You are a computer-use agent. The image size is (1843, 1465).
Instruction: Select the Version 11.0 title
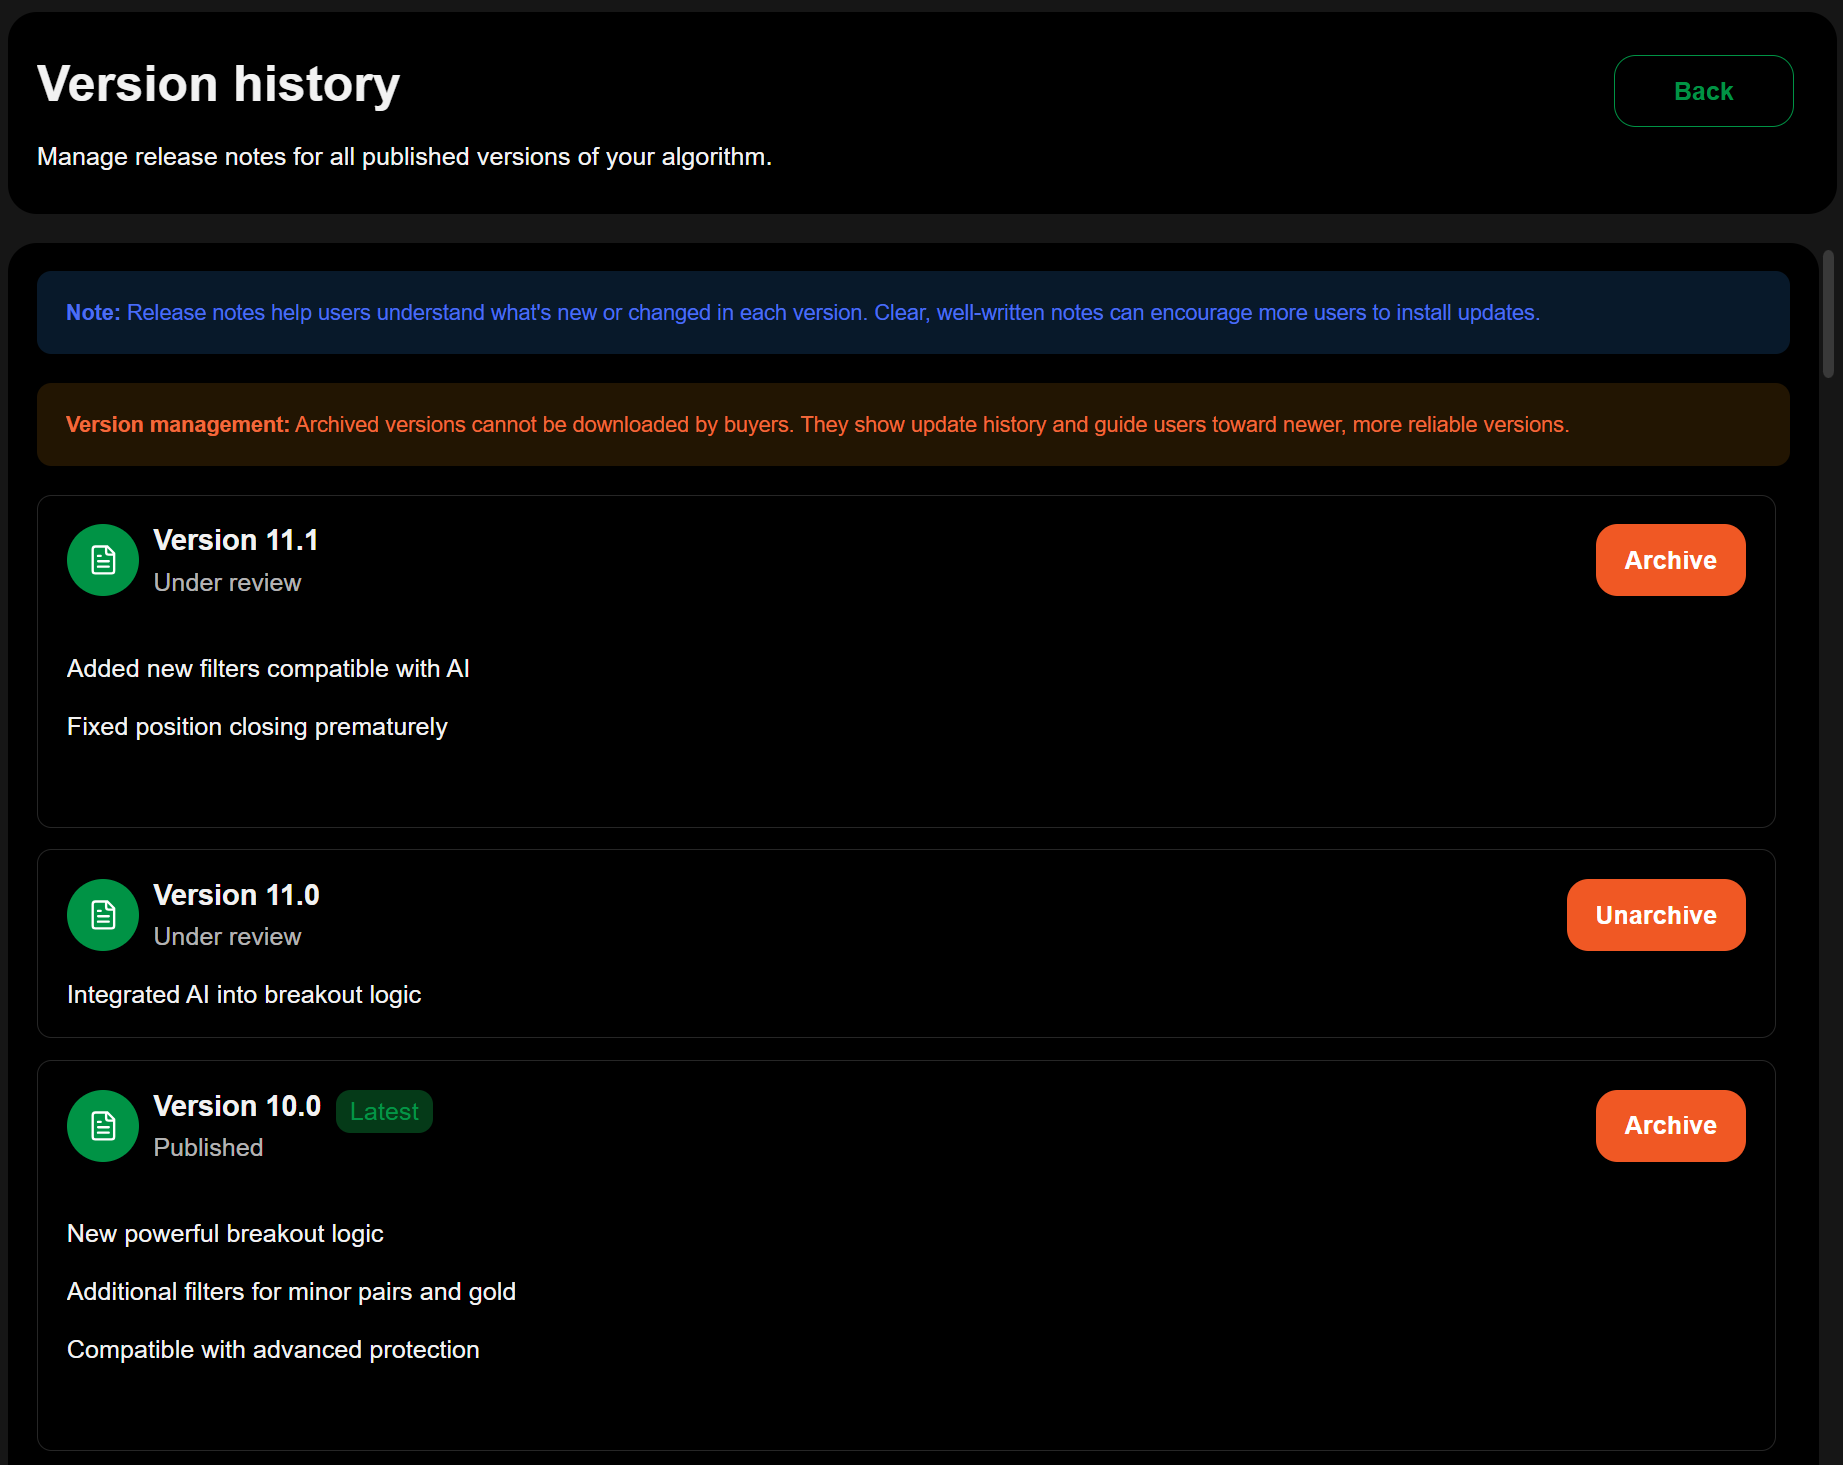(236, 895)
